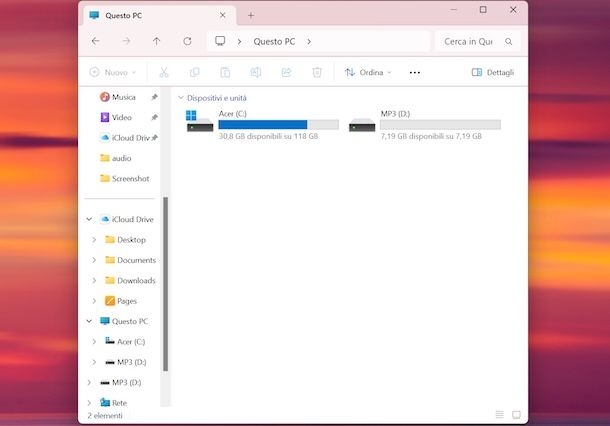Close the Questo PC tab
The height and width of the screenshot is (426, 610).
[x=223, y=15]
